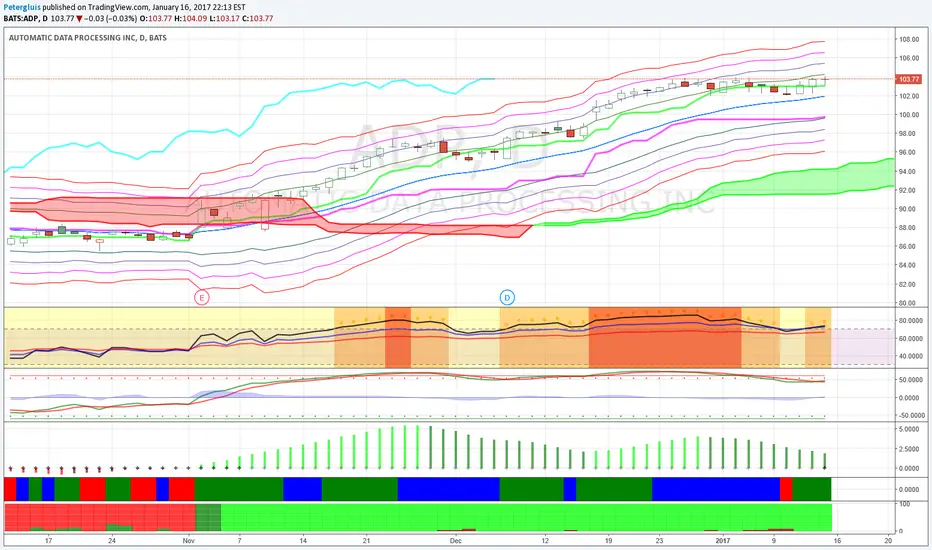Screen dimensions: 932x550
Task: Click the 102.00 price axis label
Action: pyautogui.click(x=909, y=96)
